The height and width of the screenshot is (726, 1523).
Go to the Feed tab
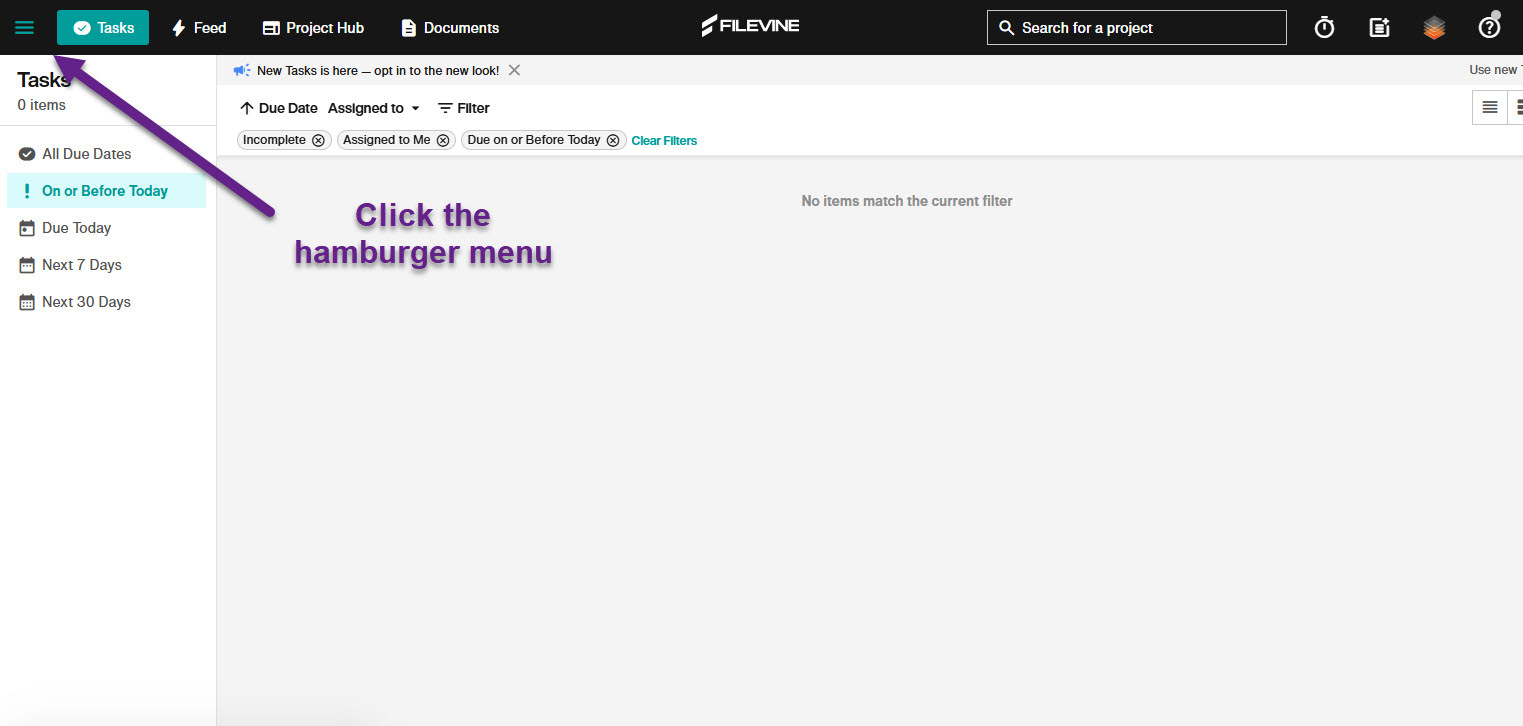pos(199,28)
